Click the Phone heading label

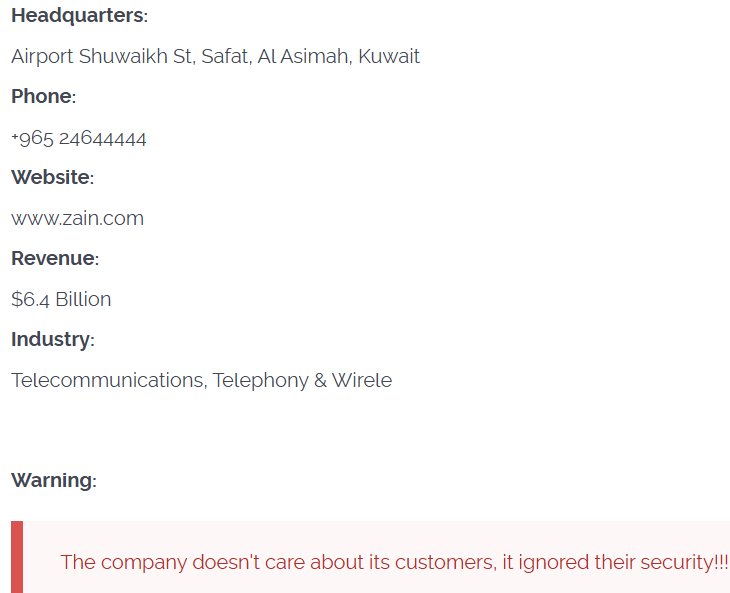click(x=43, y=97)
